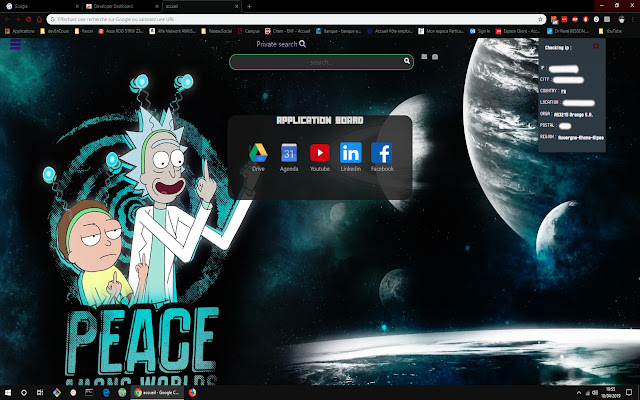Open the Cnam - ENF - Accueil bookmark
The height and width of the screenshot is (400, 640).
(x=288, y=31)
